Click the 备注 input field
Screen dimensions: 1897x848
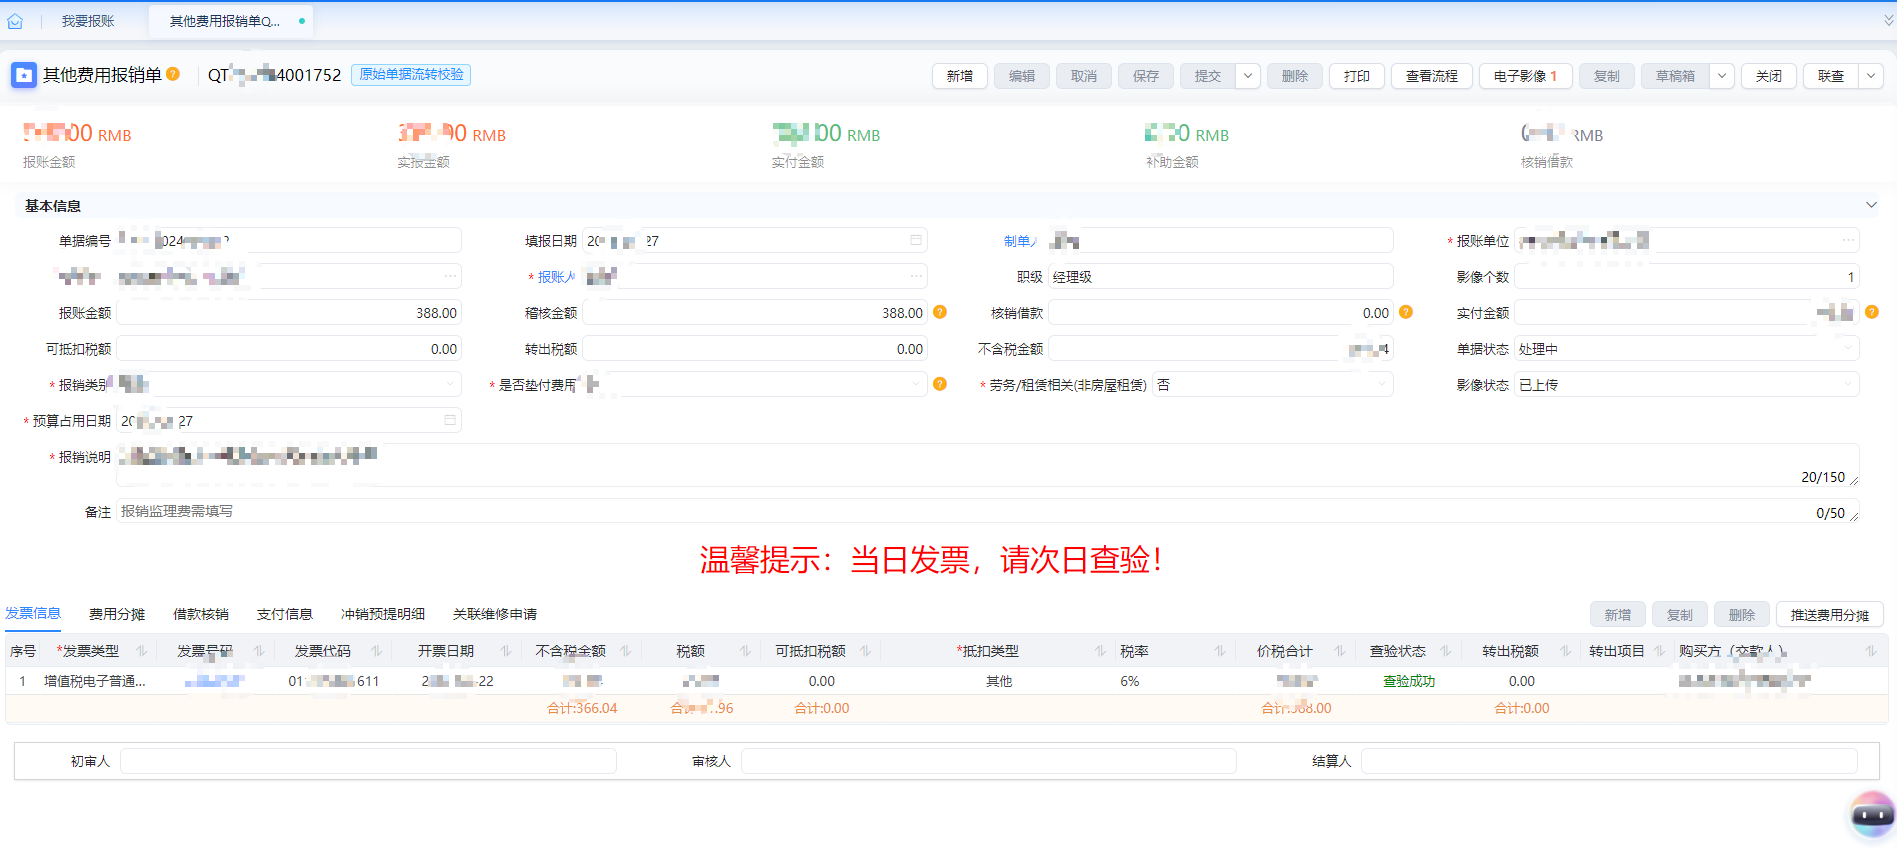[x=988, y=511]
